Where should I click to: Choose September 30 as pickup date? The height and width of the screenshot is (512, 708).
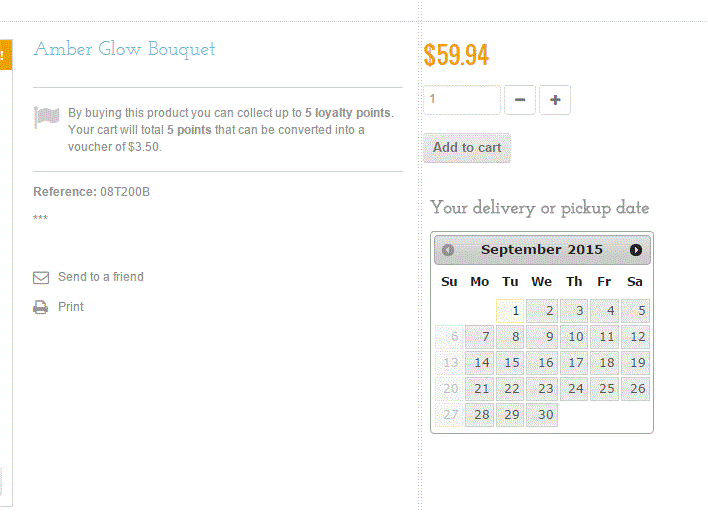pyautogui.click(x=542, y=415)
